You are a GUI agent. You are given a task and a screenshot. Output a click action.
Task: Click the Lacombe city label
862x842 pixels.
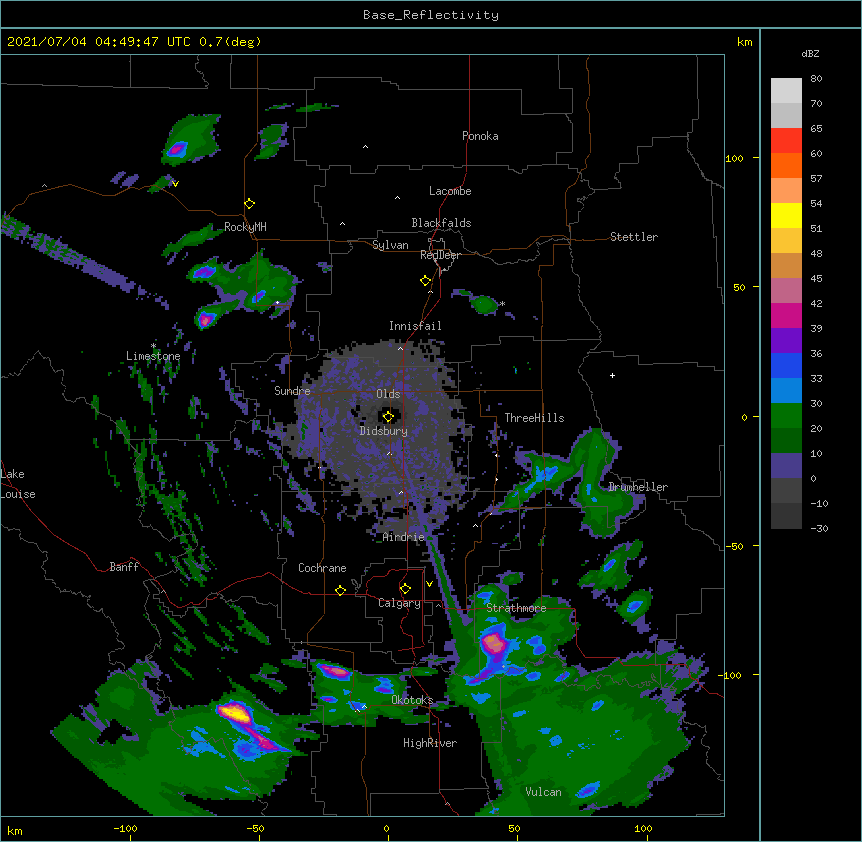pos(450,191)
